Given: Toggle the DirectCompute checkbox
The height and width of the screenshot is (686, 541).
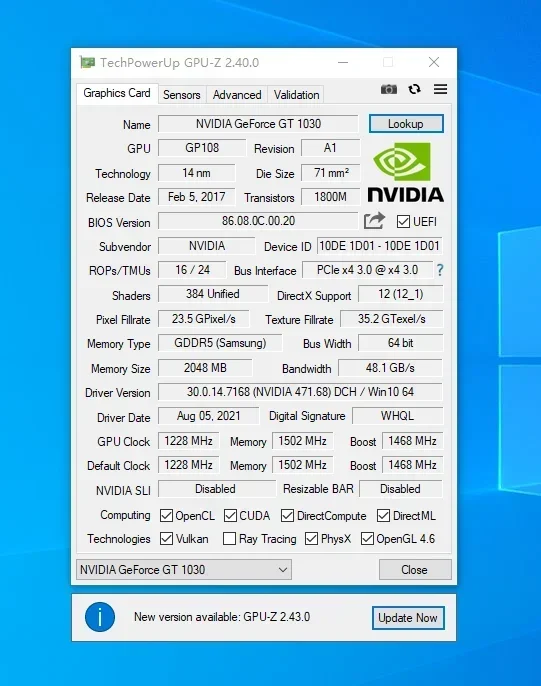Looking at the screenshot, I should 287,515.
